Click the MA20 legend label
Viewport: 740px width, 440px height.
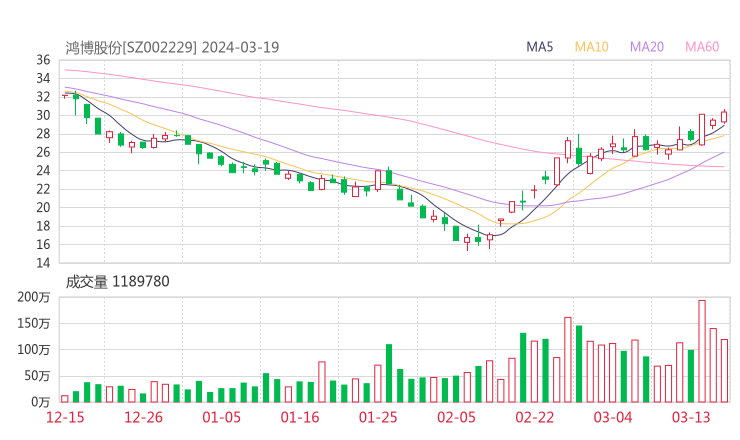(647, 47)
